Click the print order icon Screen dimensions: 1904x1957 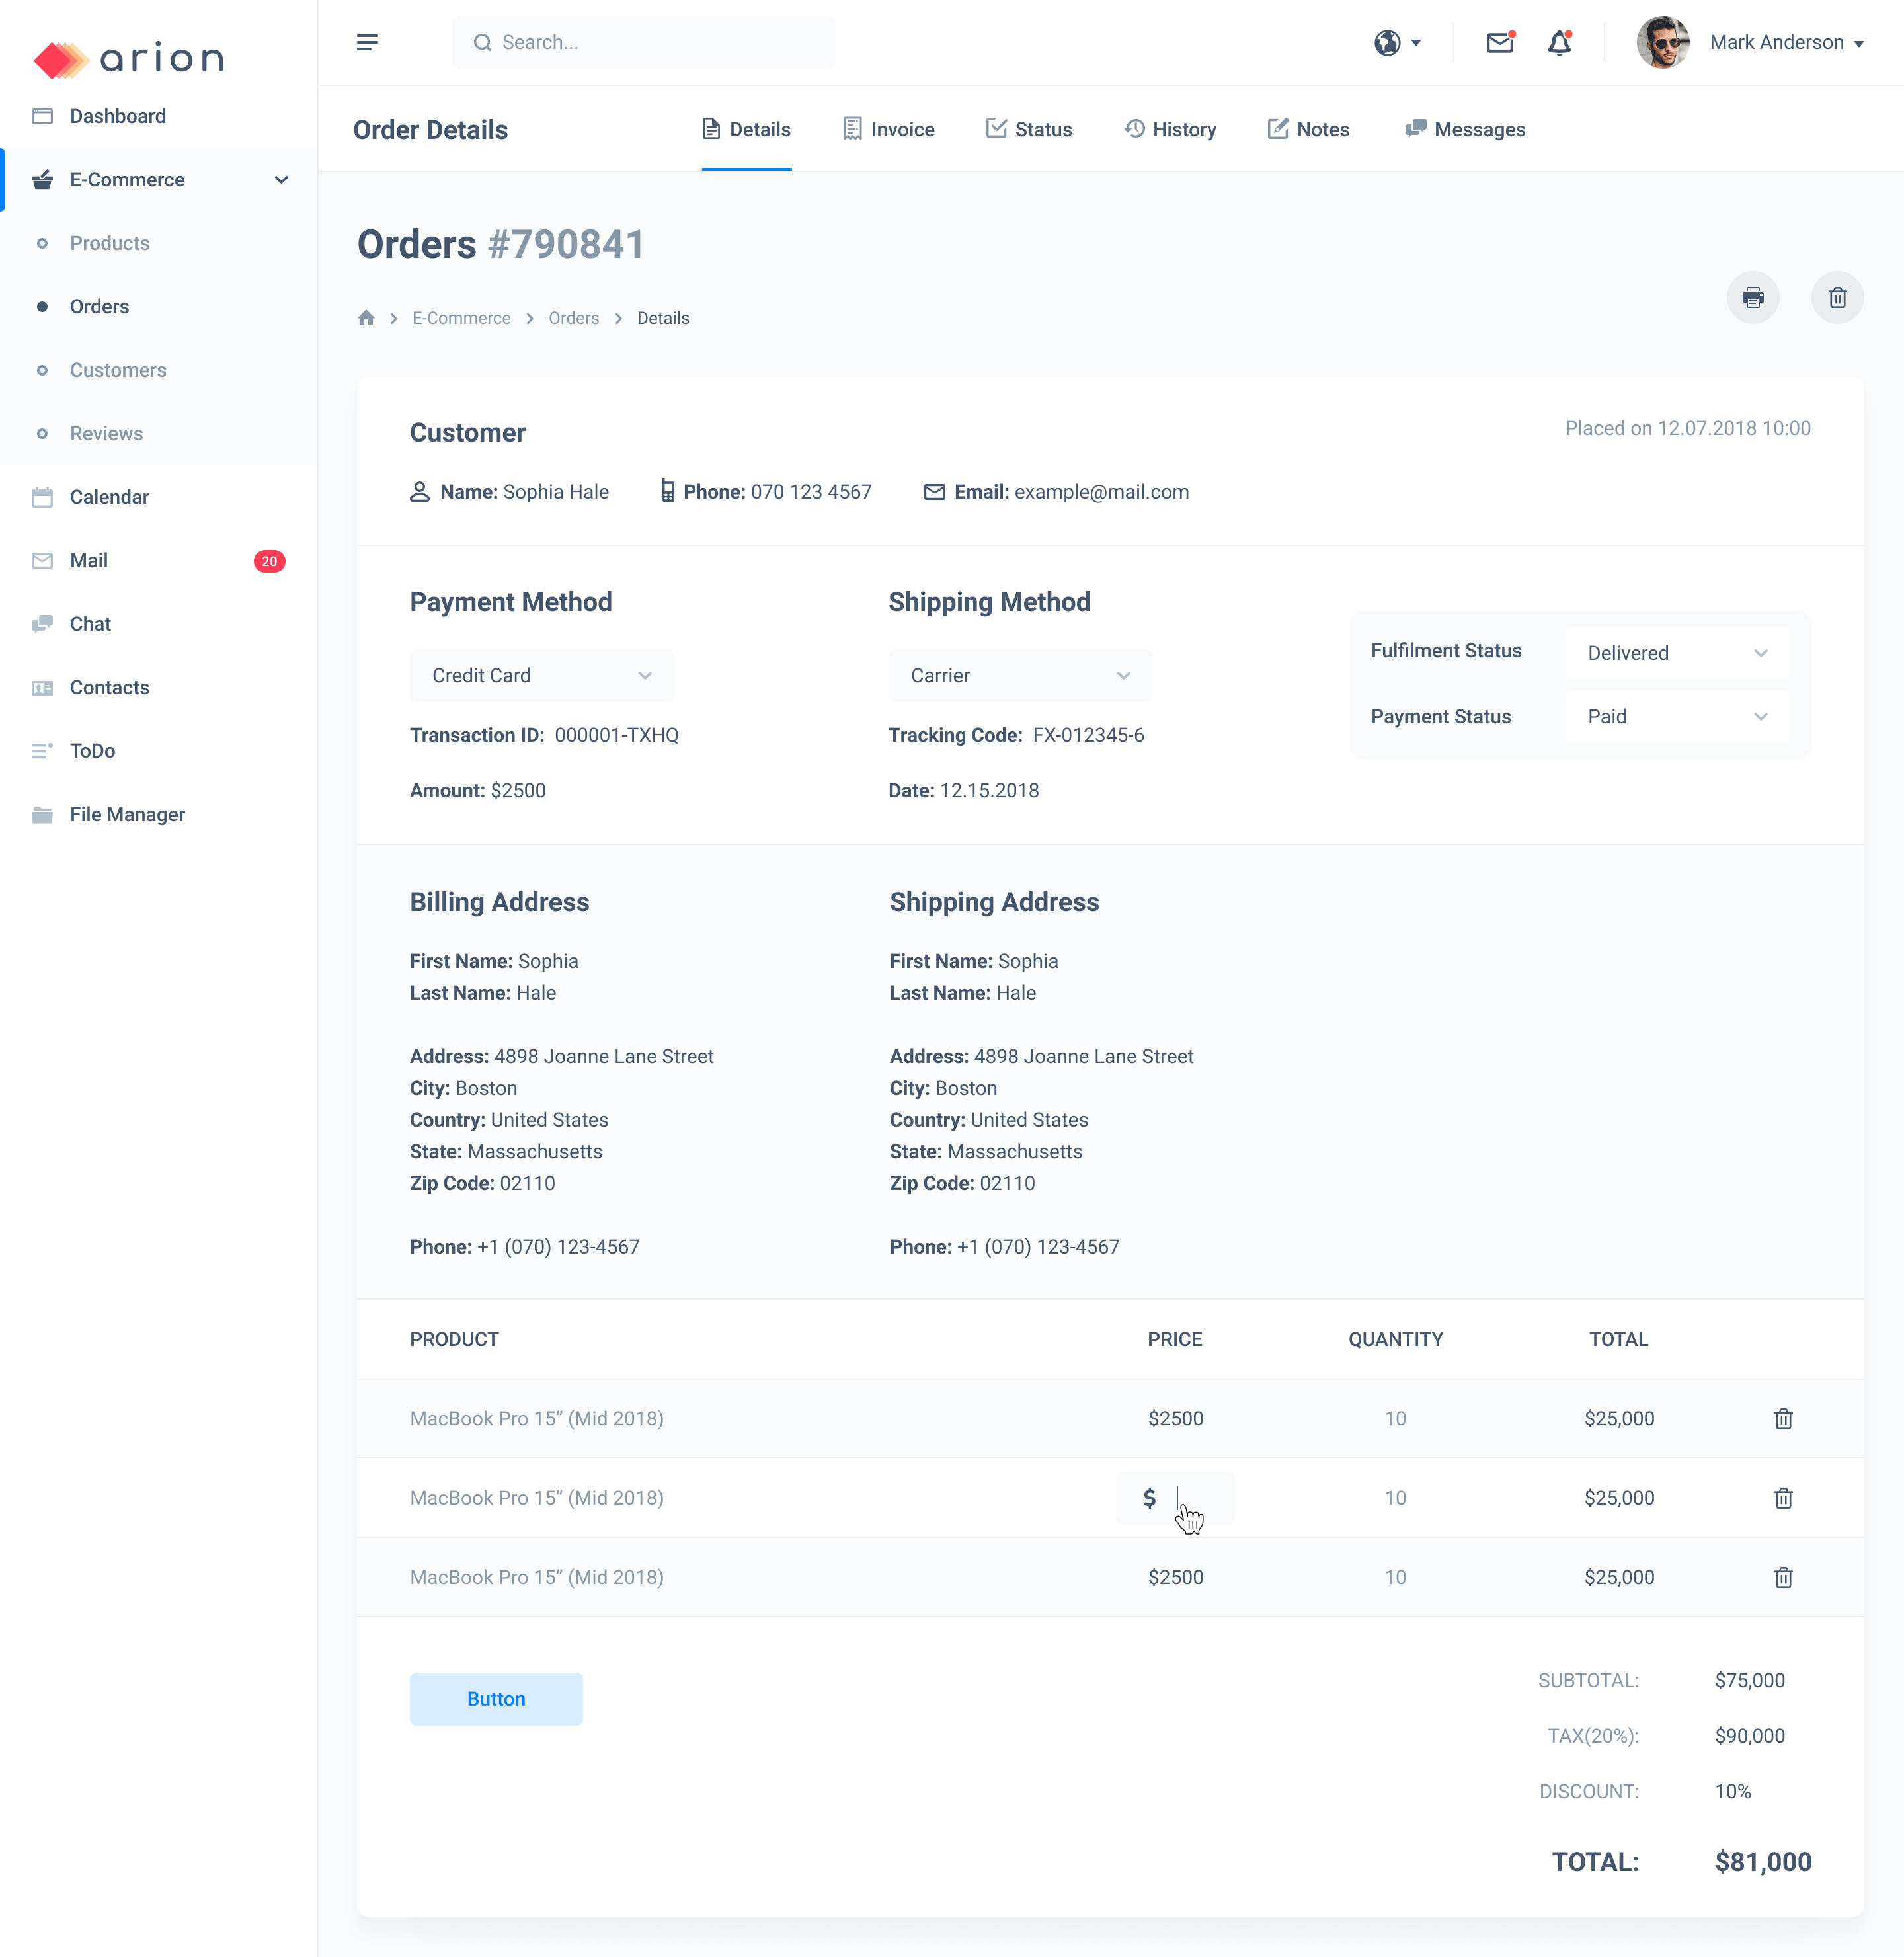(x=1752, y=297)
